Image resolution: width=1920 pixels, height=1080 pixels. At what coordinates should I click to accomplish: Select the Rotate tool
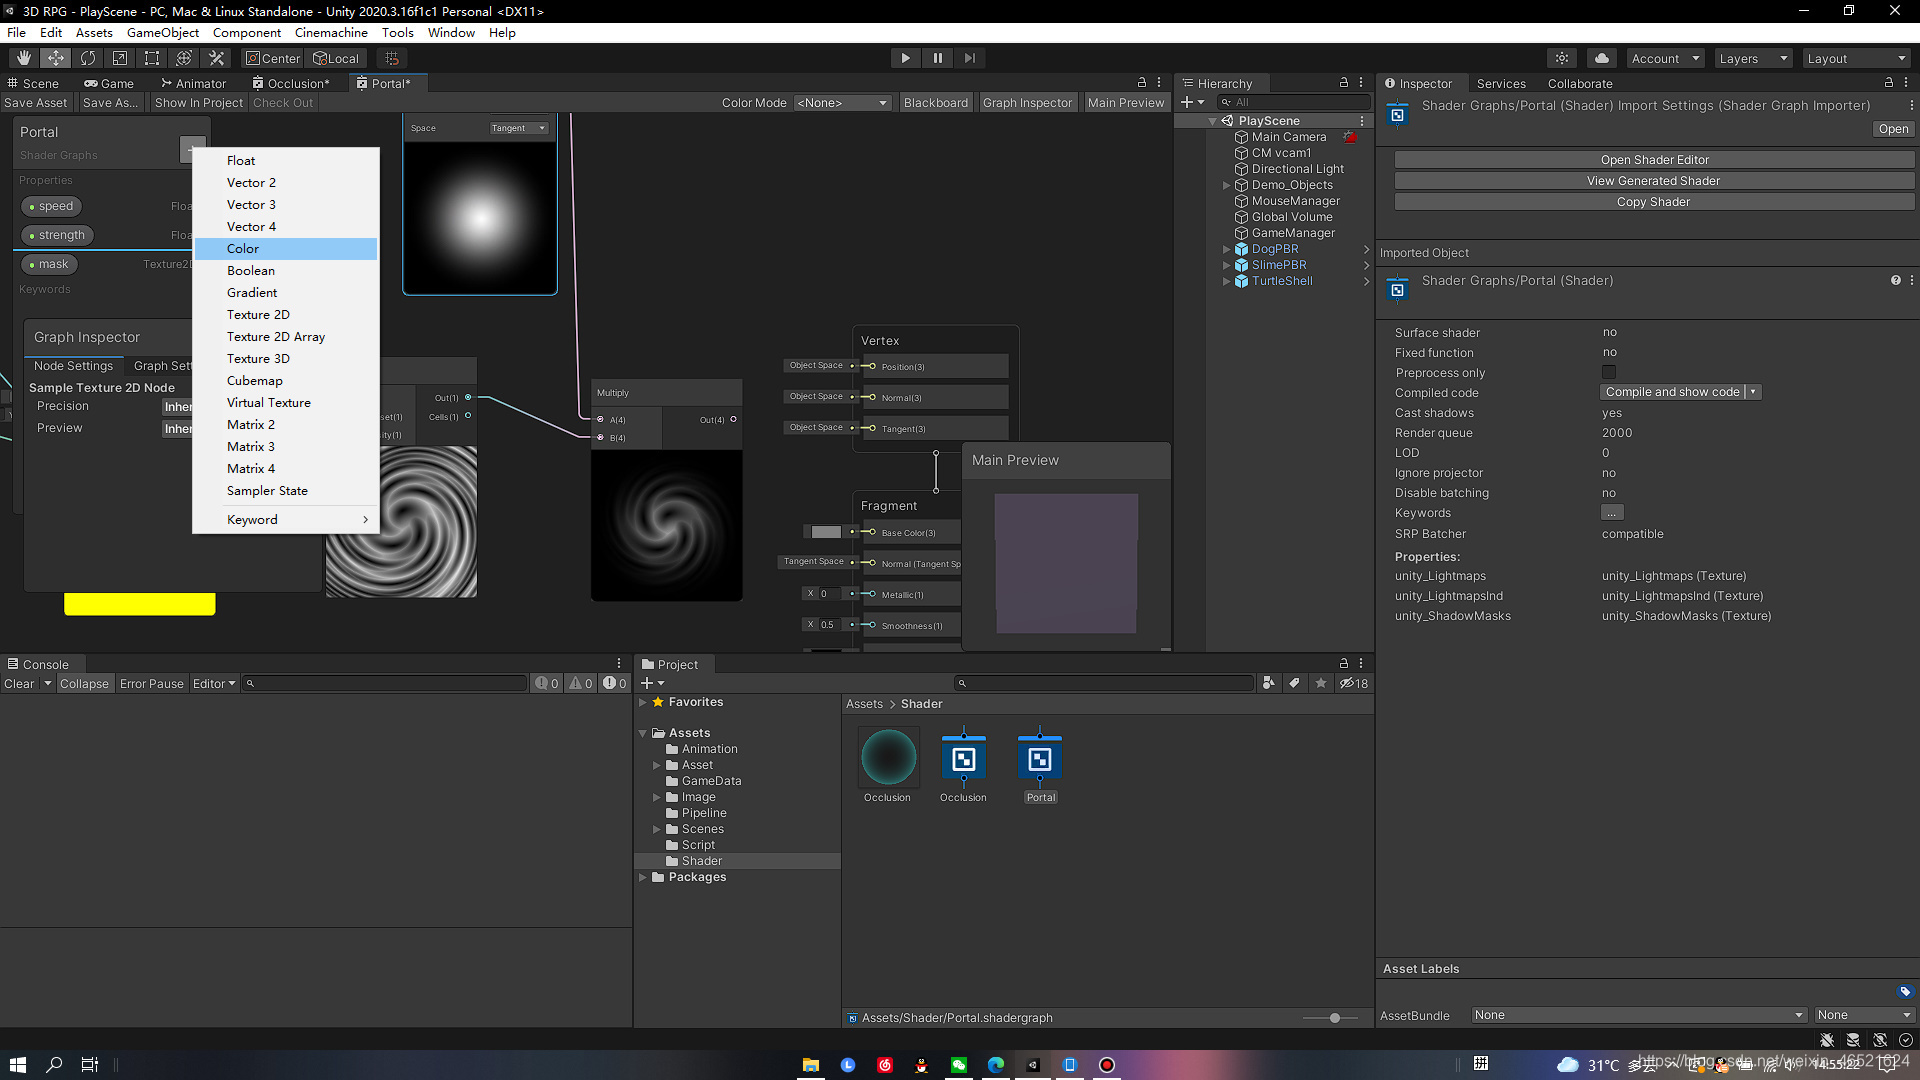point(88,58)
